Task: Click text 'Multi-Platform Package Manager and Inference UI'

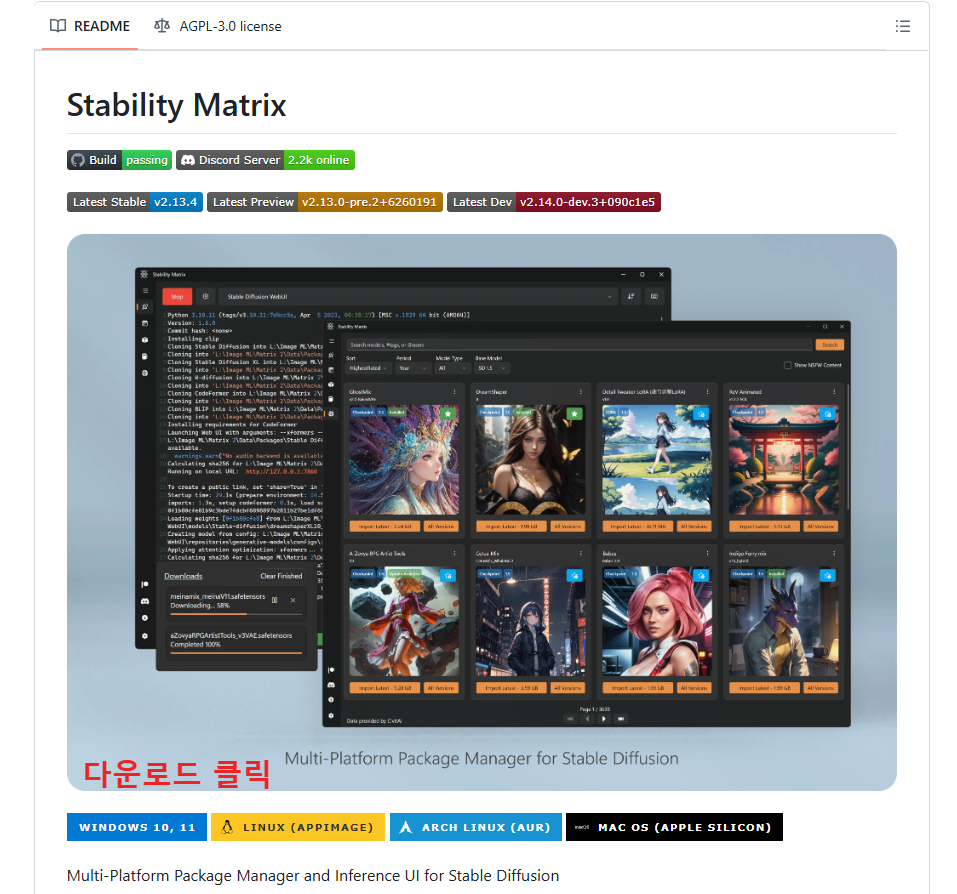Action: click(x=244, y=876)
